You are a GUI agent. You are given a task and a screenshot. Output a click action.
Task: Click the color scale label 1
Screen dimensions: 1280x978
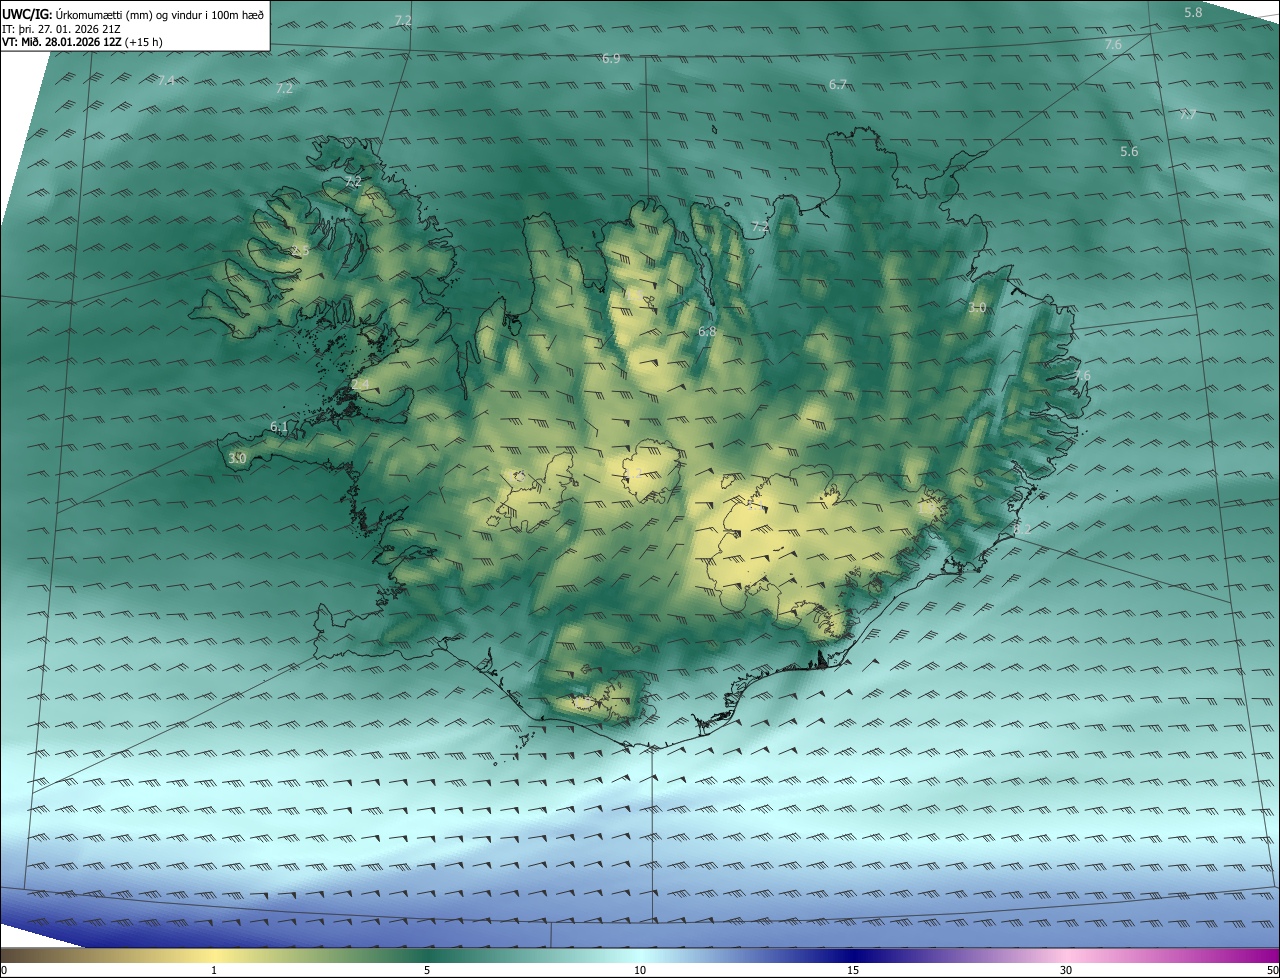(x=214, y=970)
